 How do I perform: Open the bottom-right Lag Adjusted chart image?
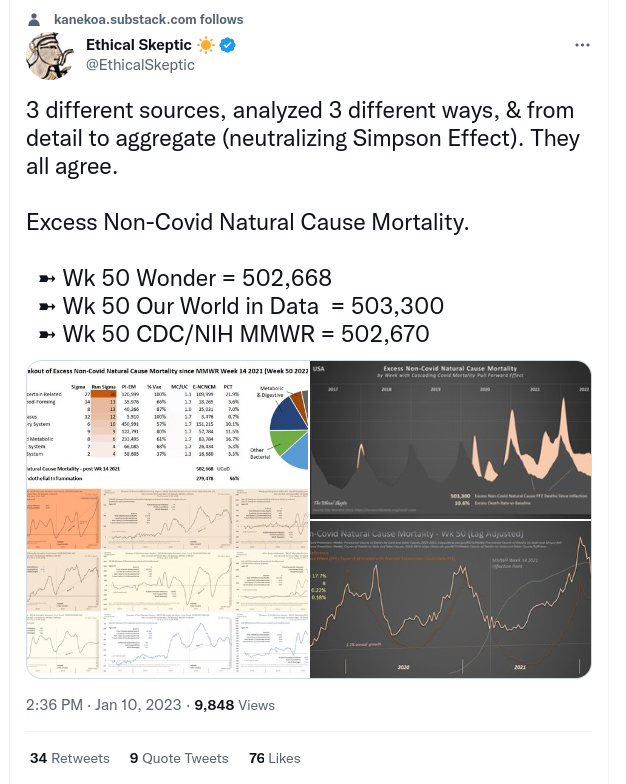pyautogui.click(x=451, y=598)
